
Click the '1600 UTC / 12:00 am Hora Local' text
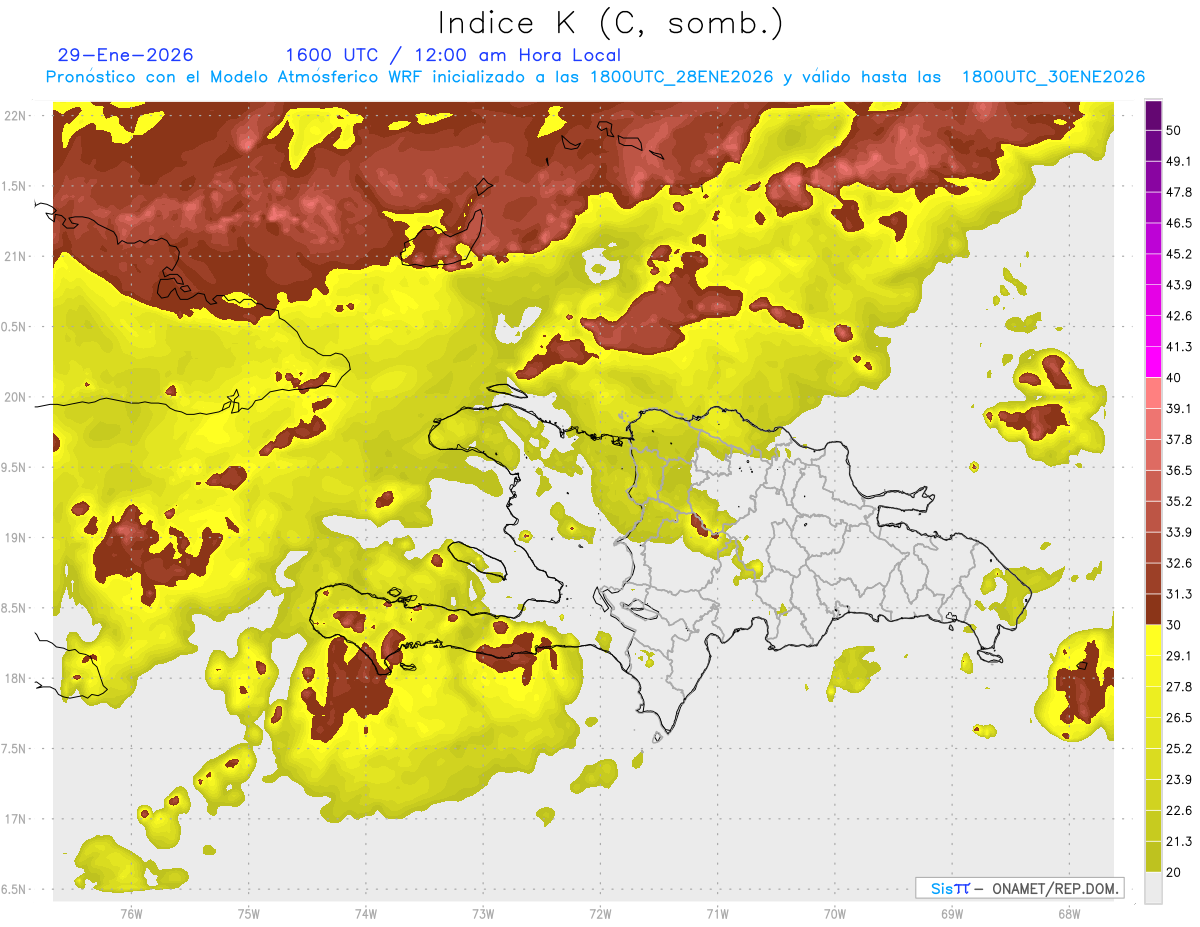coord(453,55)
